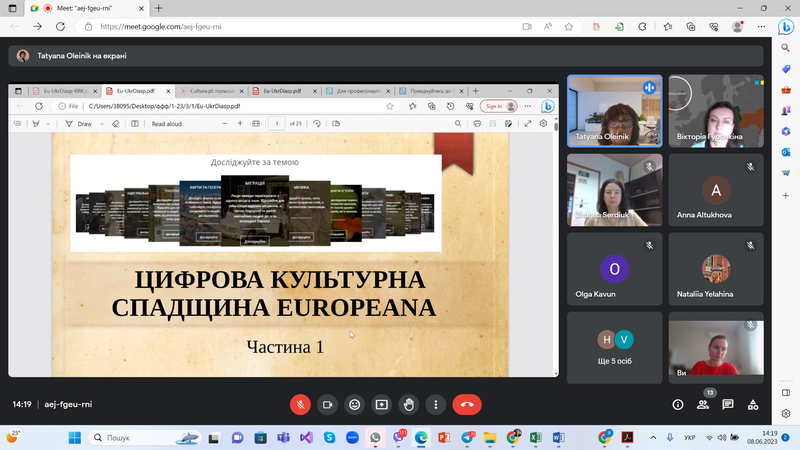Viewport: 800px width, 450px height.
Task: Open the Edge tab actions menu icon
Action: (x=12, y=8)
